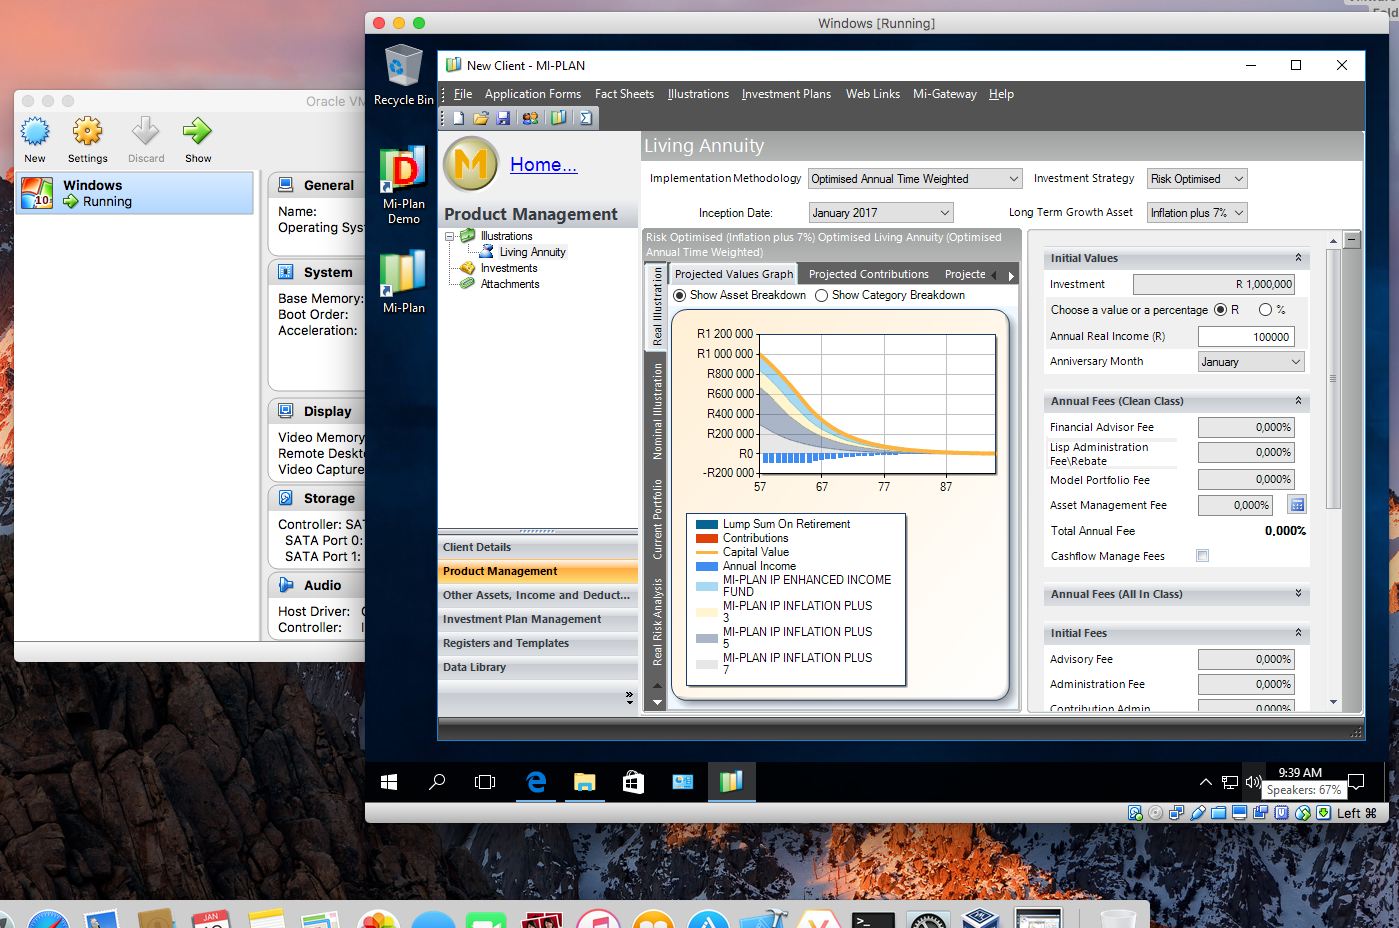Click the New document toolbar icon

tap(459, 118)
